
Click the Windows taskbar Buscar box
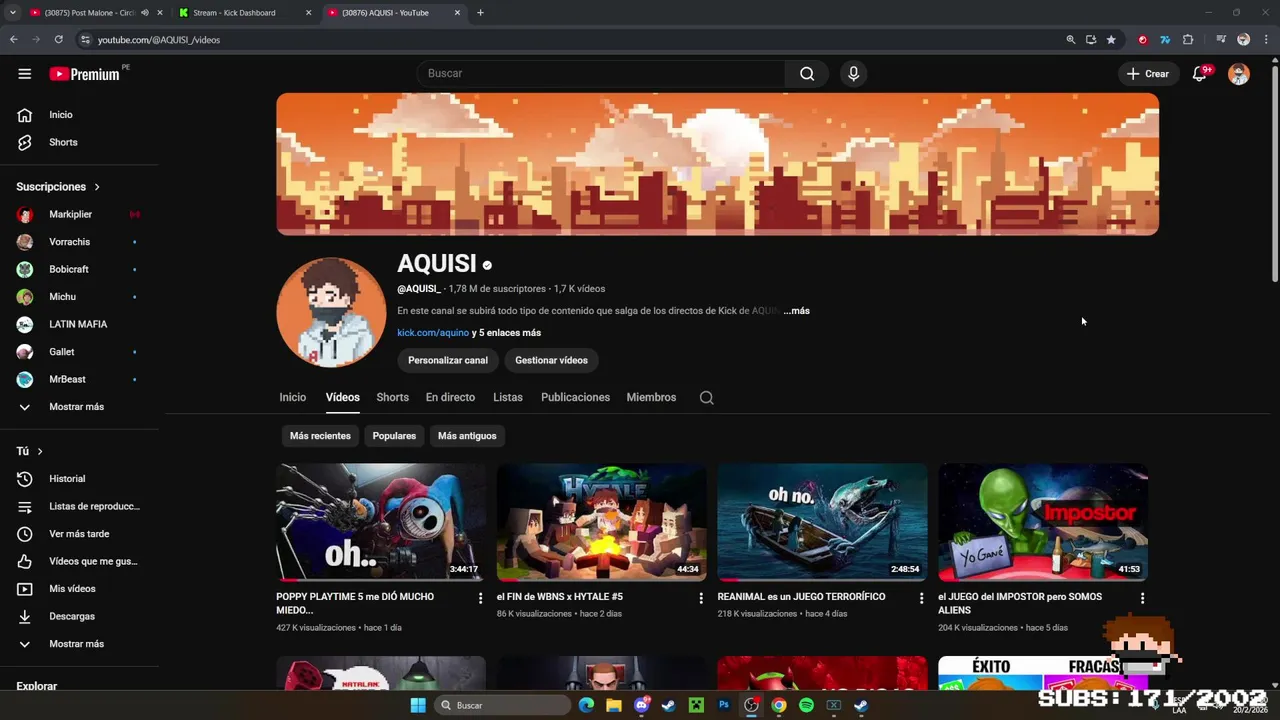(504, 705)
